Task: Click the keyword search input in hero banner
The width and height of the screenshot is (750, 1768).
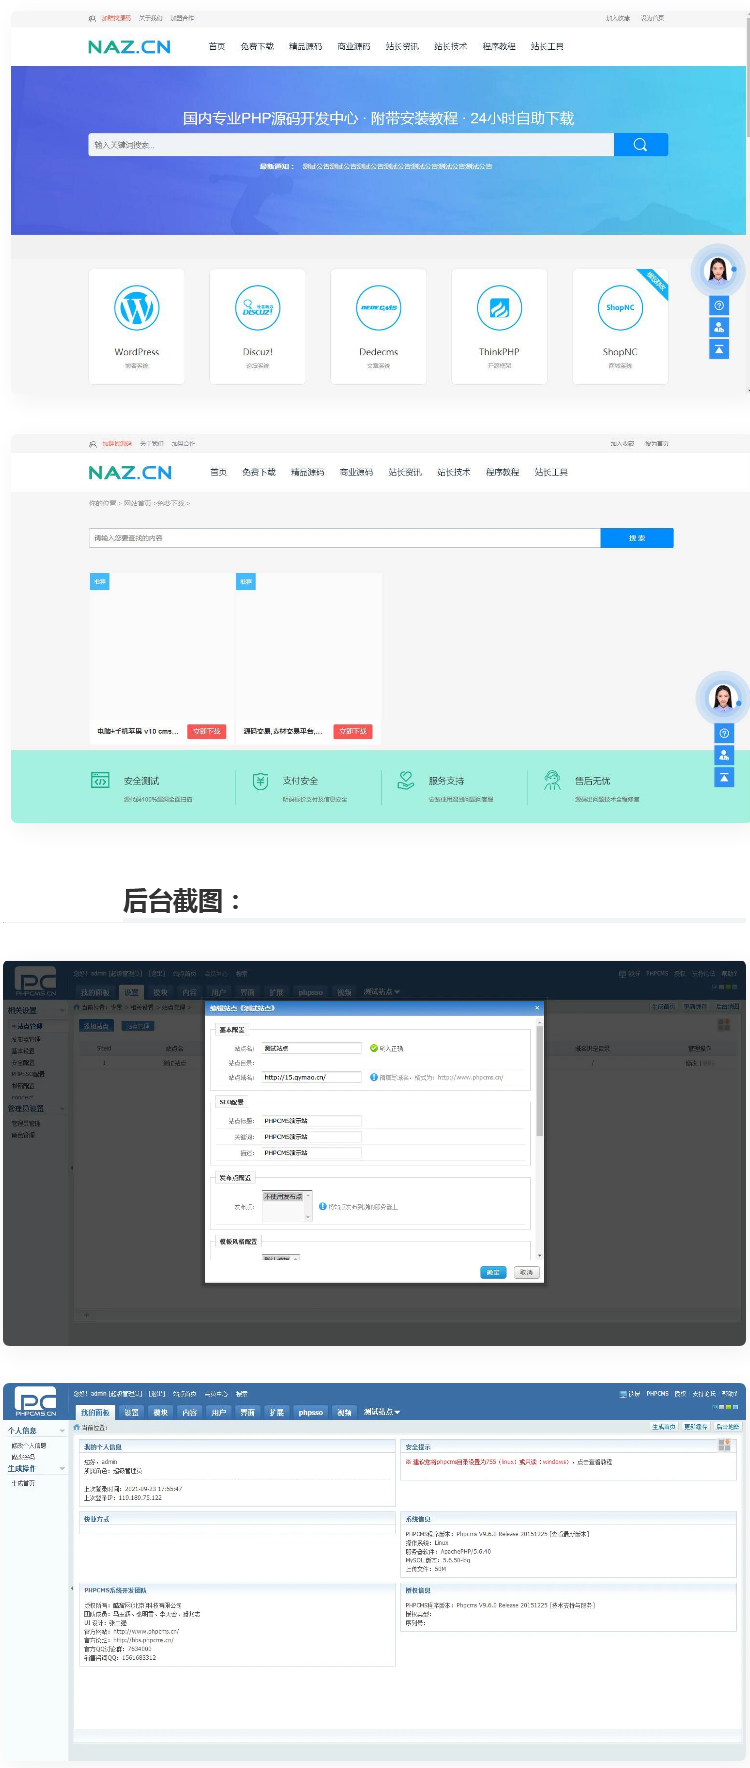Action: [x=350, y=145]
